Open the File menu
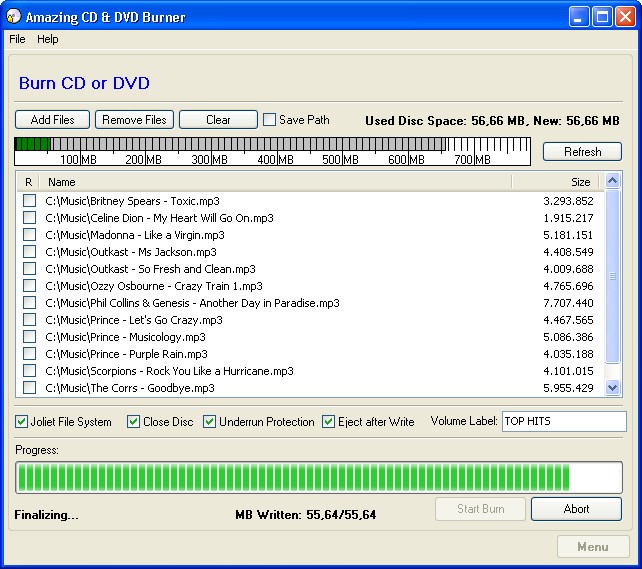642x569 pixels. pos(17,39)
